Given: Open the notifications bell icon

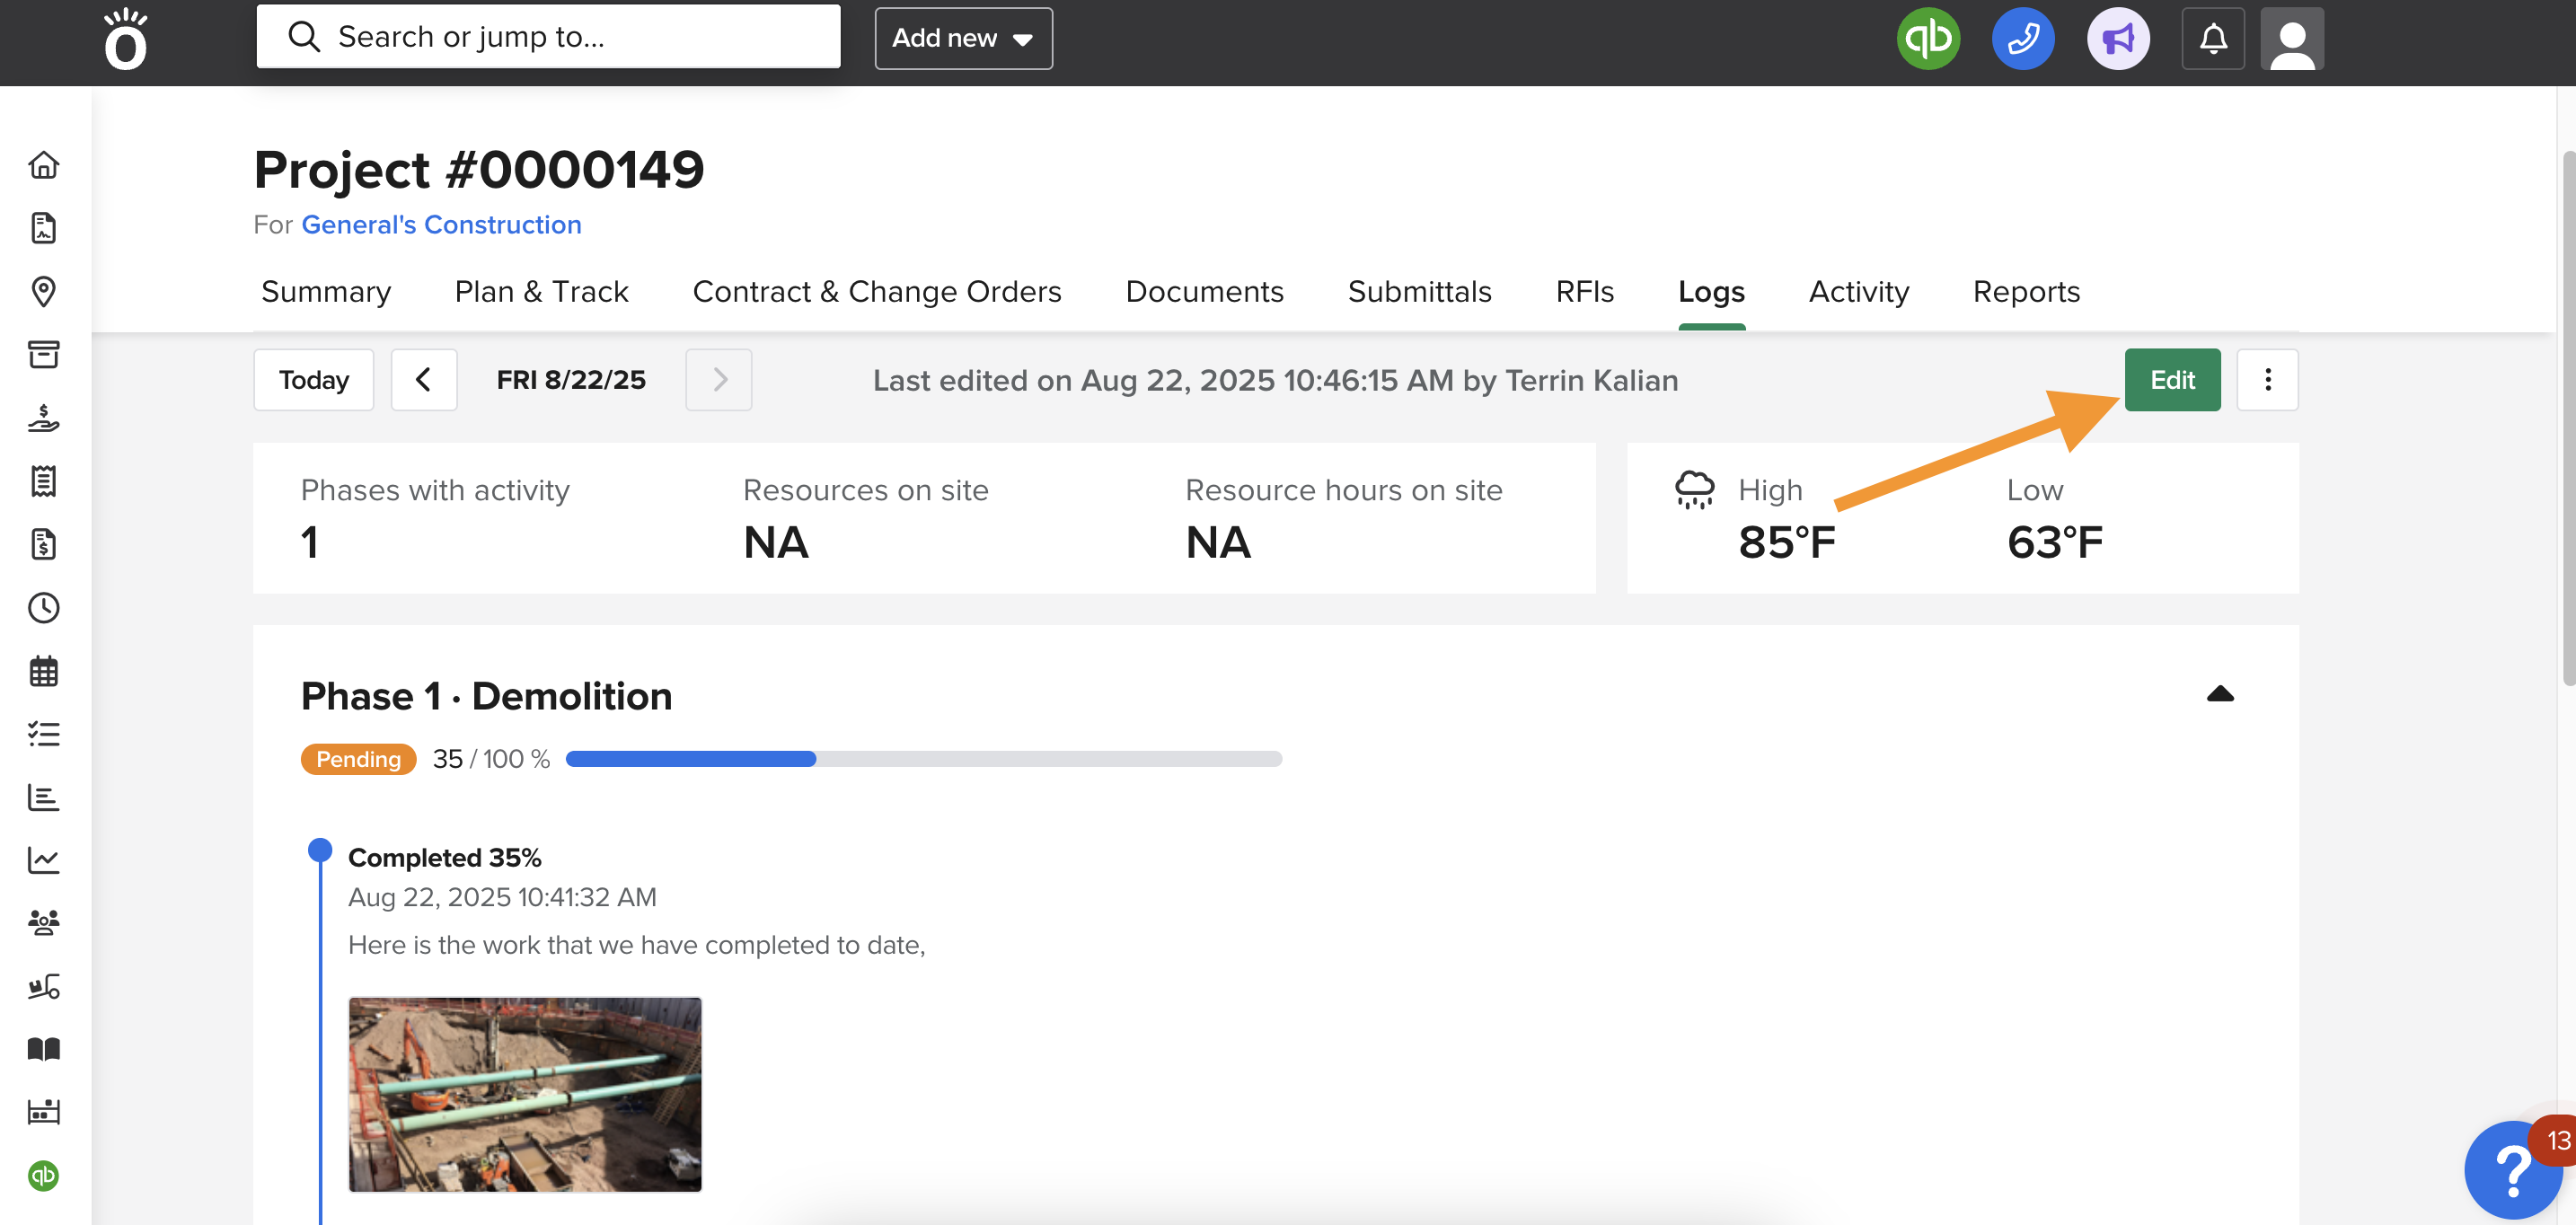Looking at the screenshot, I should [2213, 38].
